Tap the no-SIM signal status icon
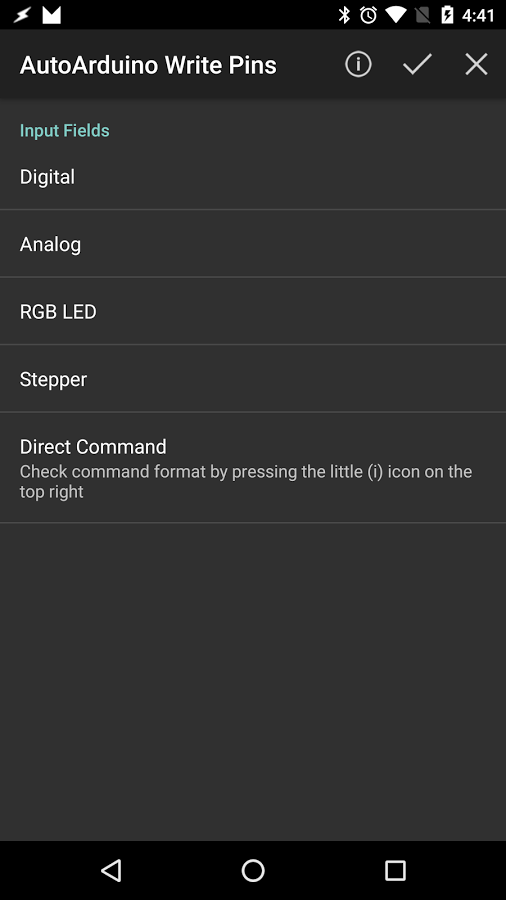 (x=422, y=15)
